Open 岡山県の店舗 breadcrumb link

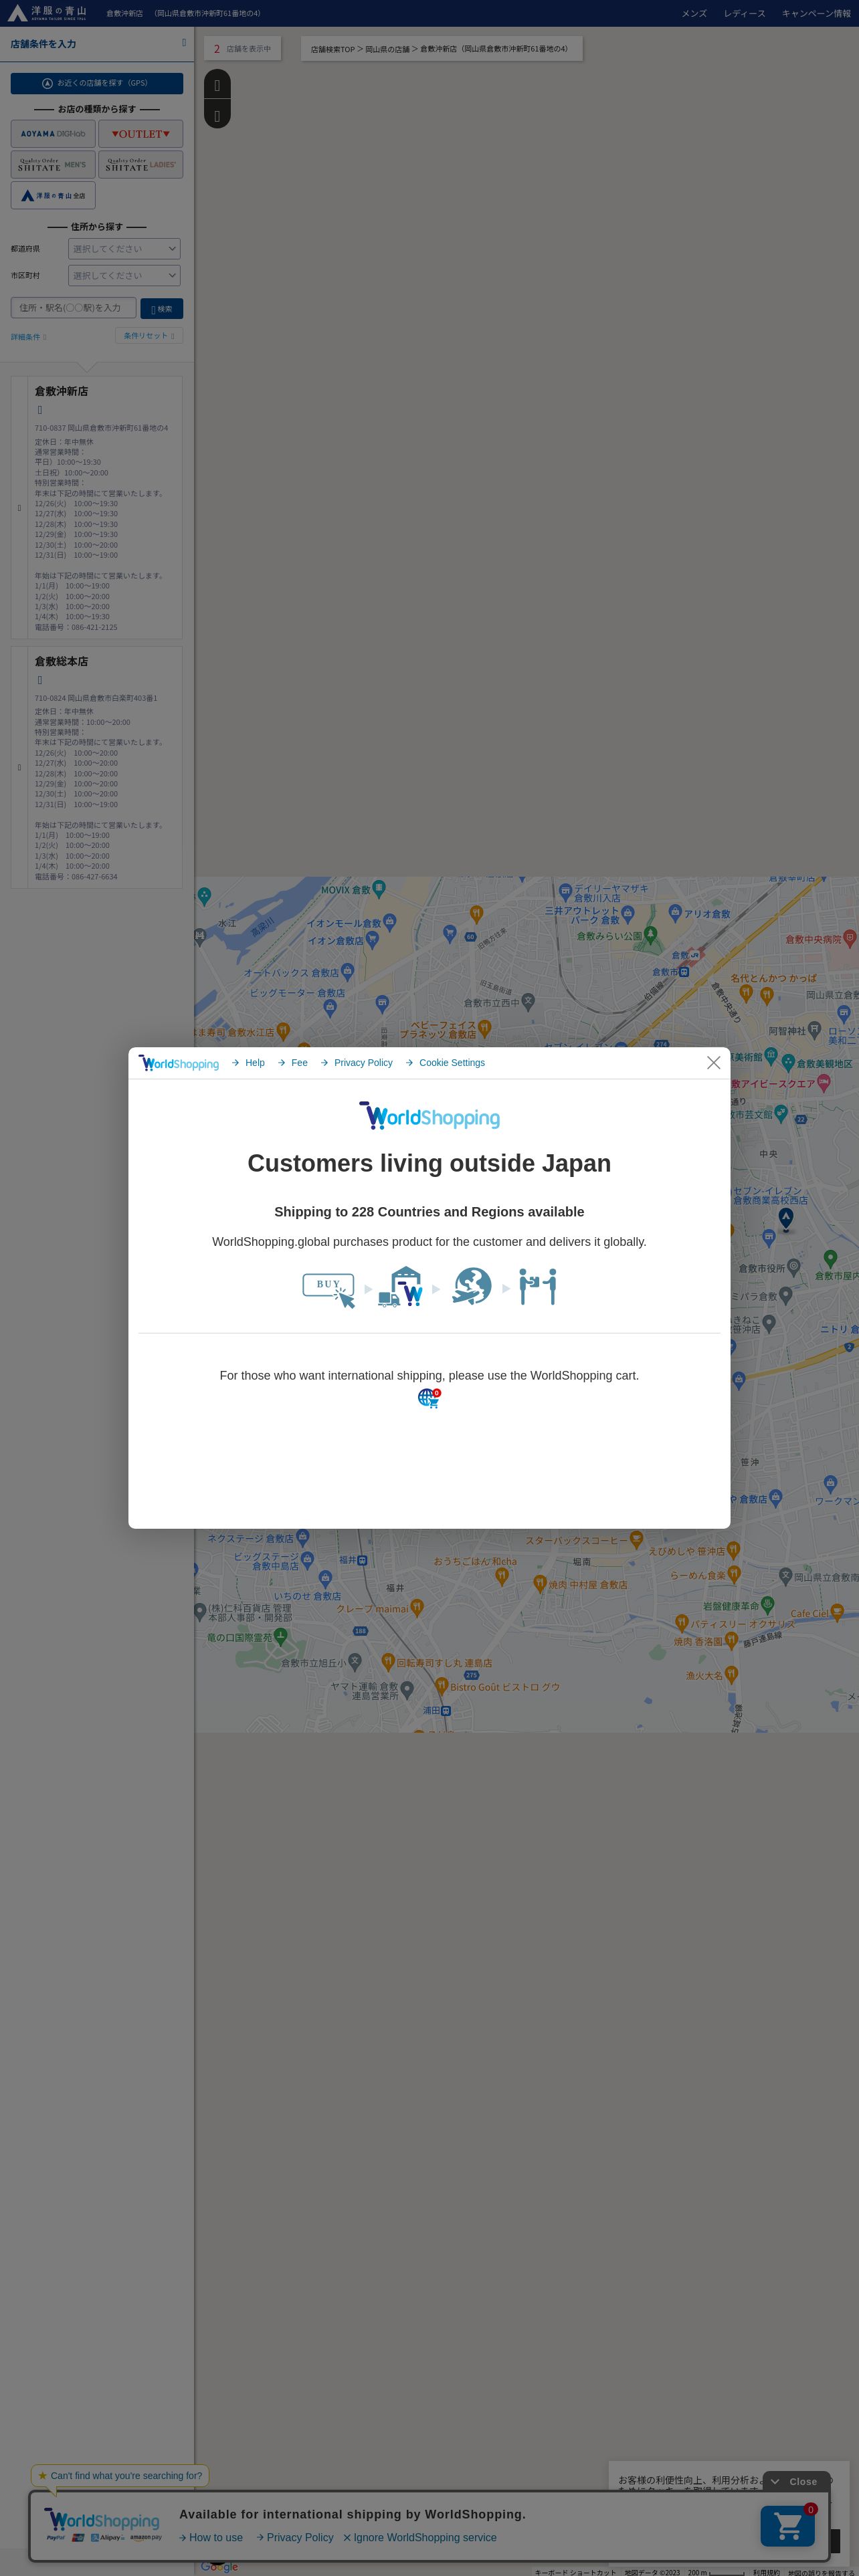click(387, 49)
